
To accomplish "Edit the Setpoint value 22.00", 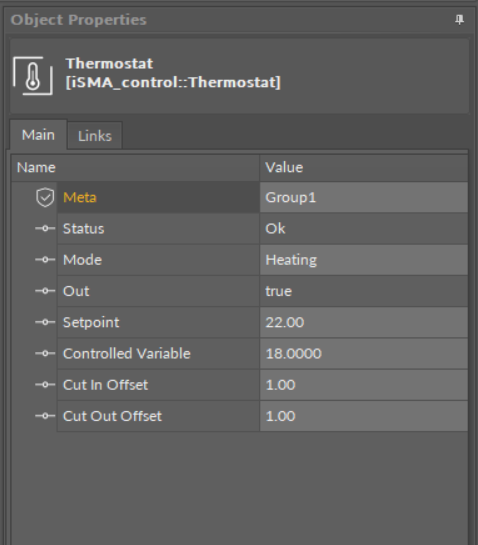I will 364,322.
